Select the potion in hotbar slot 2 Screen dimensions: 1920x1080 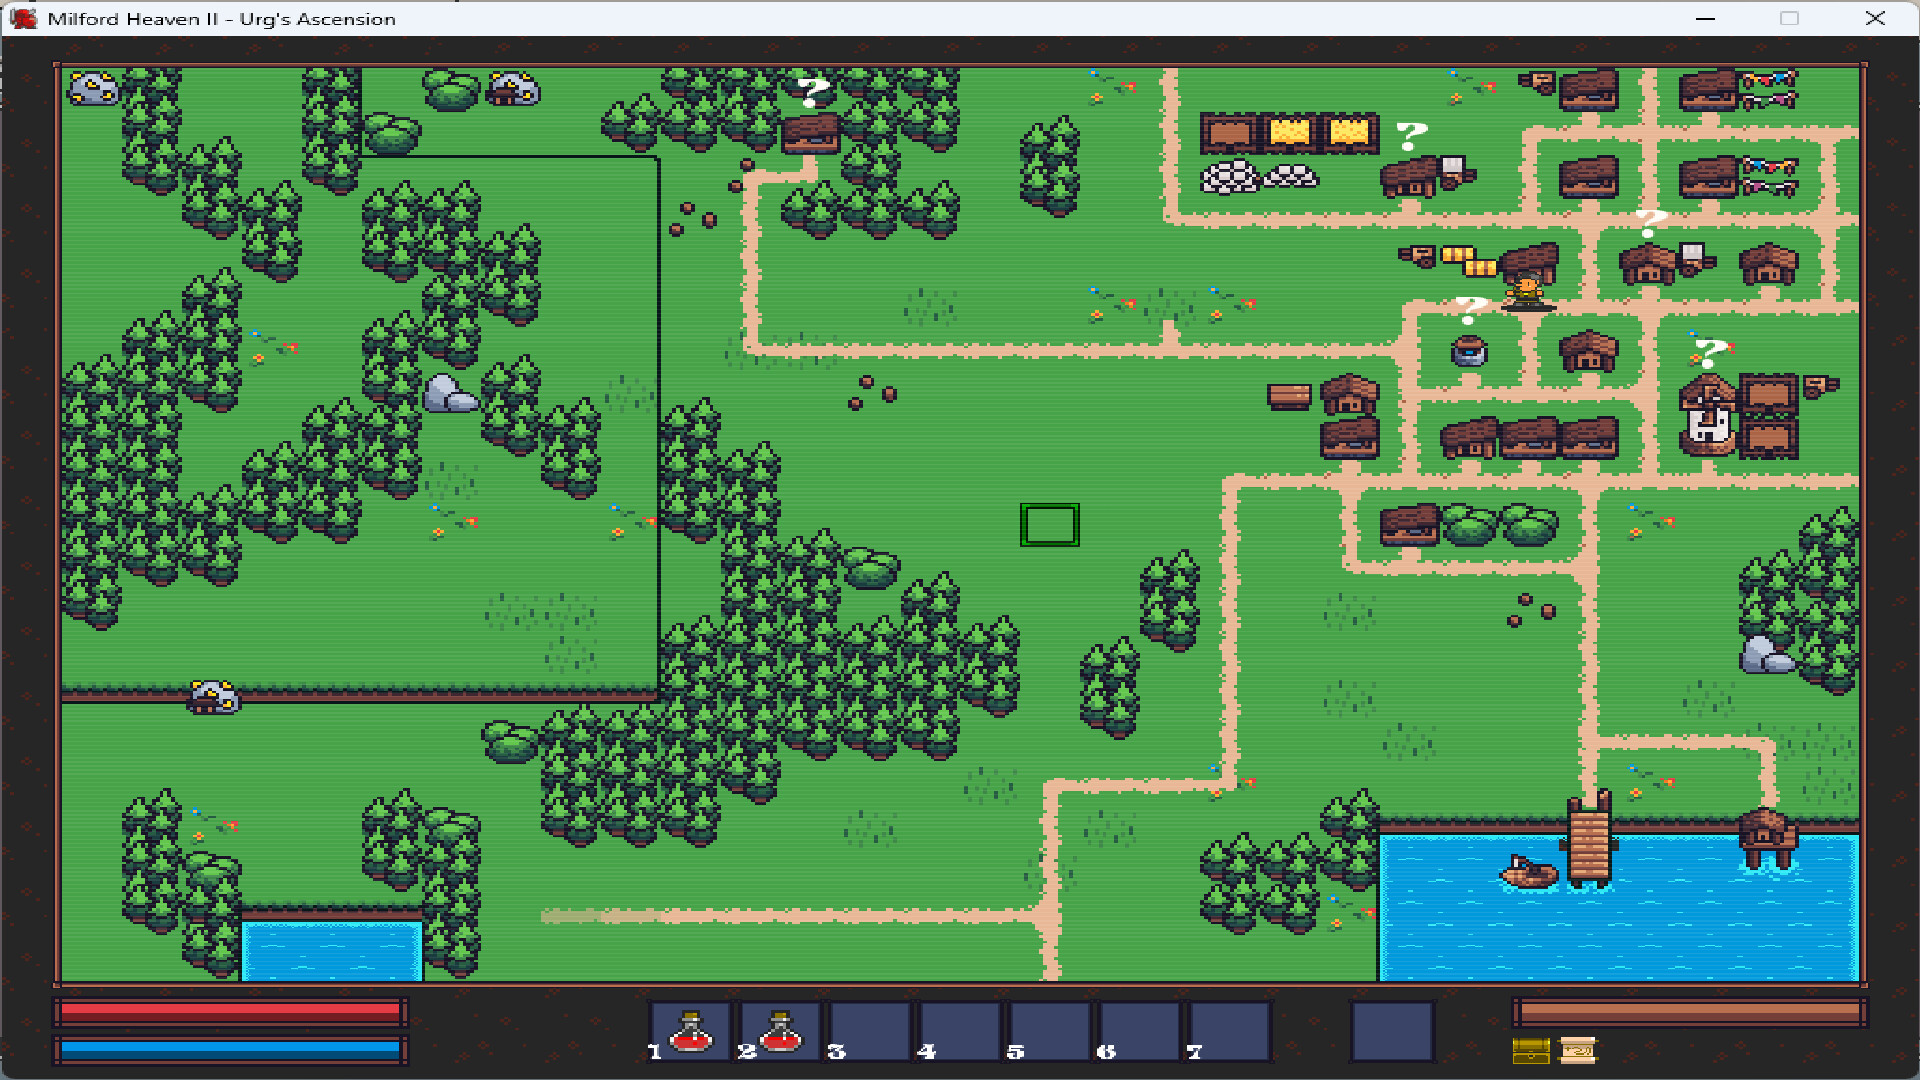click(777, 1031)
